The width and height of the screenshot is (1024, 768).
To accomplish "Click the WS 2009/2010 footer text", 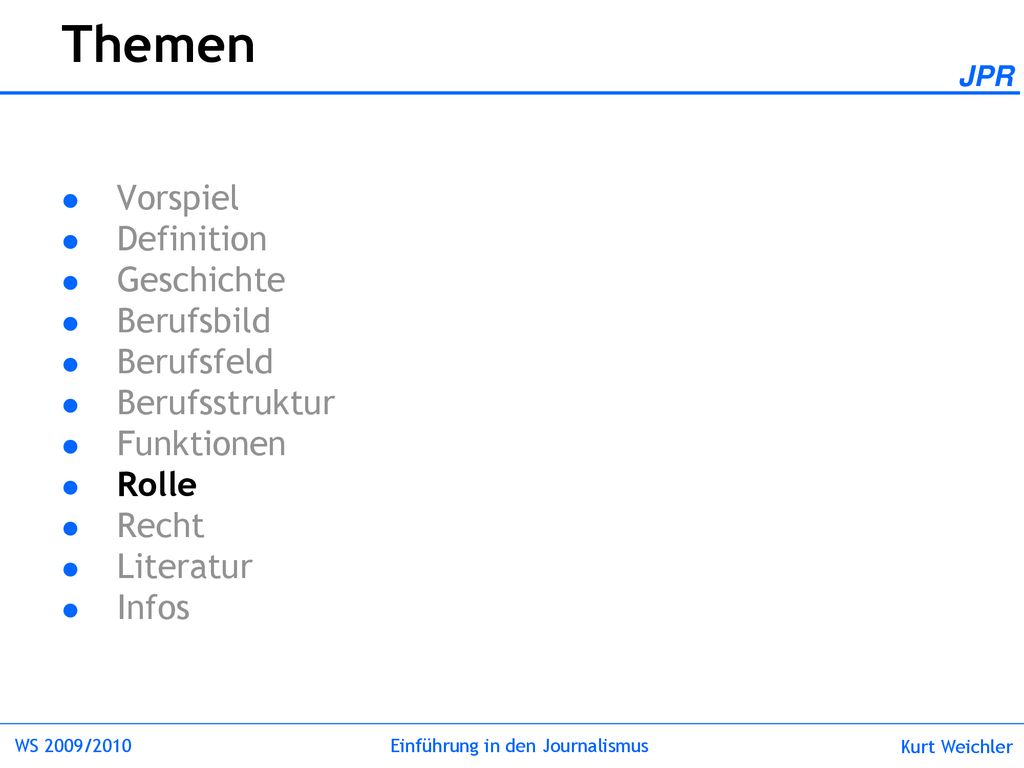I will click(x=73, y=746).
